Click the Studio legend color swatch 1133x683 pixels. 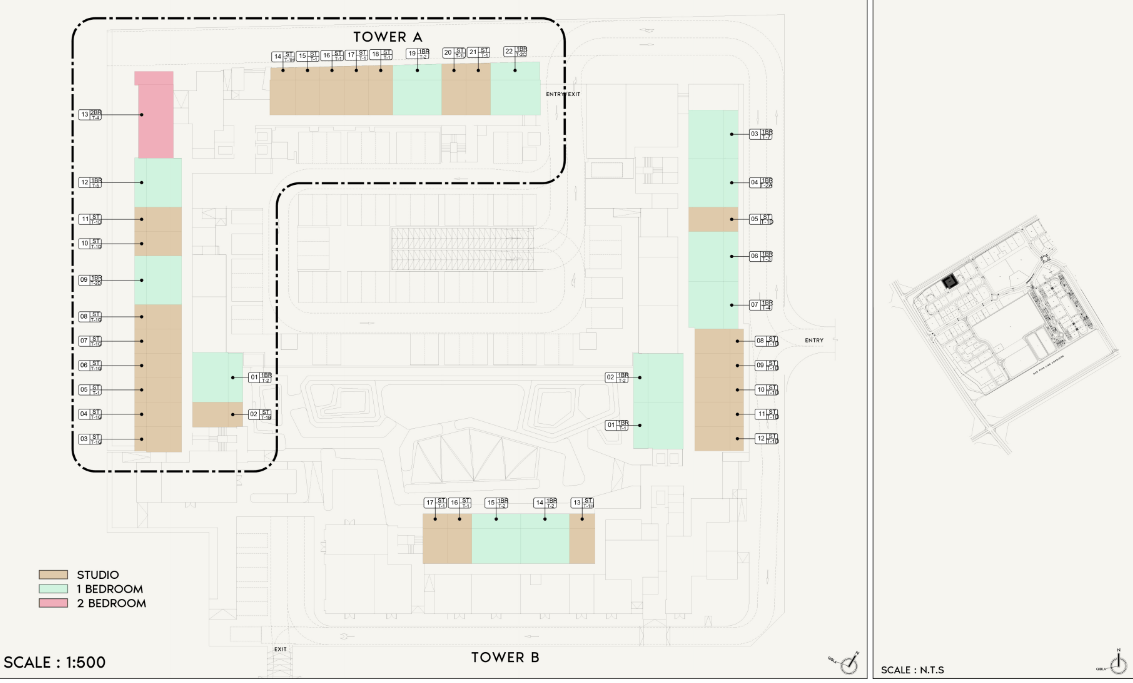[53, 575]
